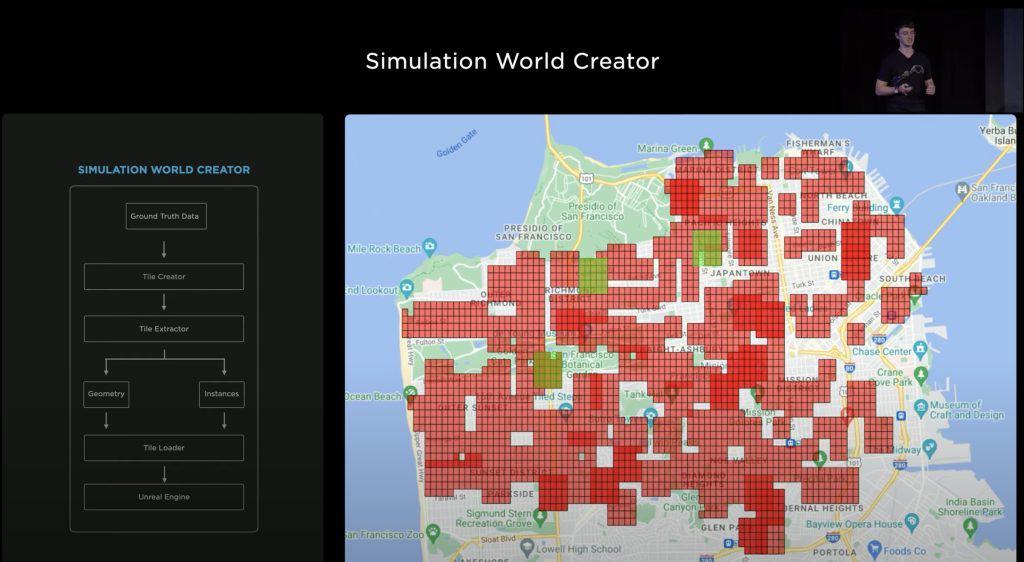Click the Mile Rock Beach camera pin

tap(430, 247)
